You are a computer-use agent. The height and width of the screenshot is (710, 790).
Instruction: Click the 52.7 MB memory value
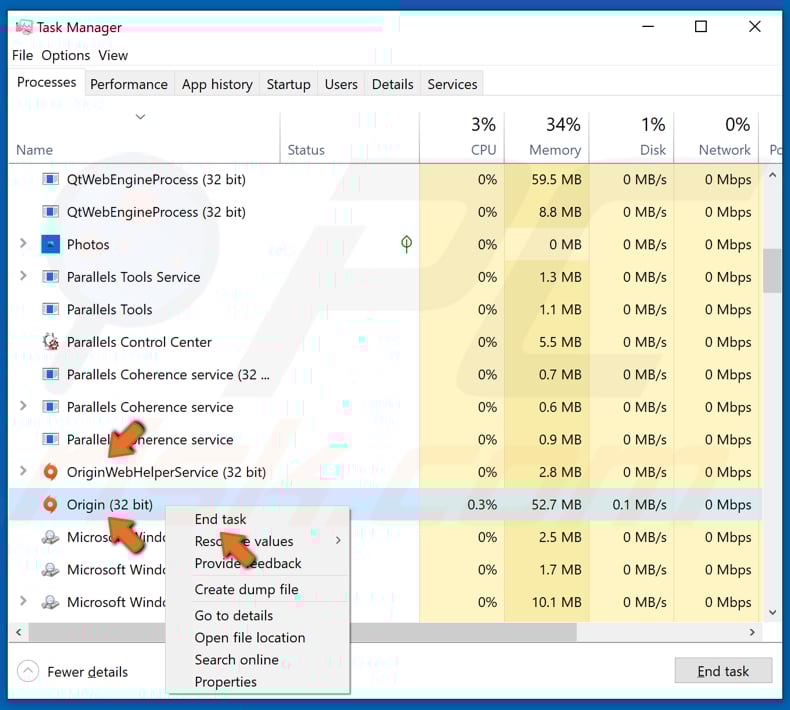(556, 504)
